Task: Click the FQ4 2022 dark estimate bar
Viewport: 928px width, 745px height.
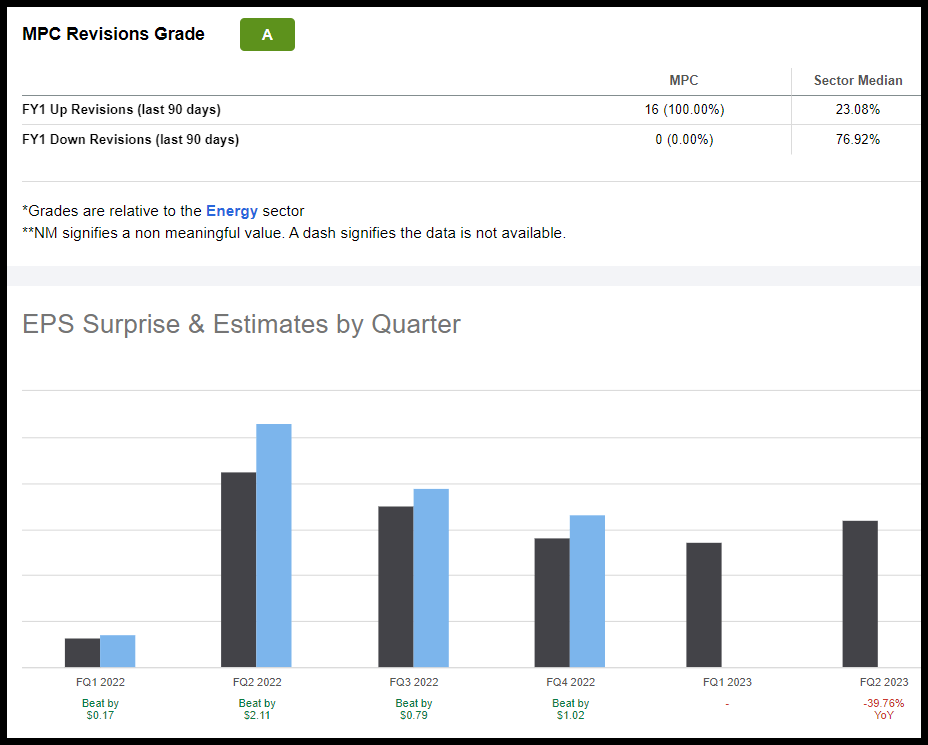Action: coord(552,603)
